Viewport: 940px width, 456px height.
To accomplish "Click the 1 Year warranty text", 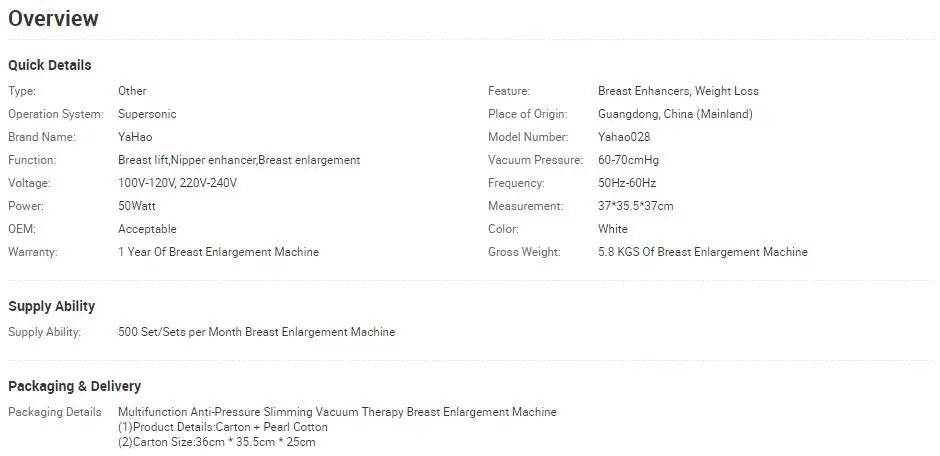I will (x=218, y=252).
